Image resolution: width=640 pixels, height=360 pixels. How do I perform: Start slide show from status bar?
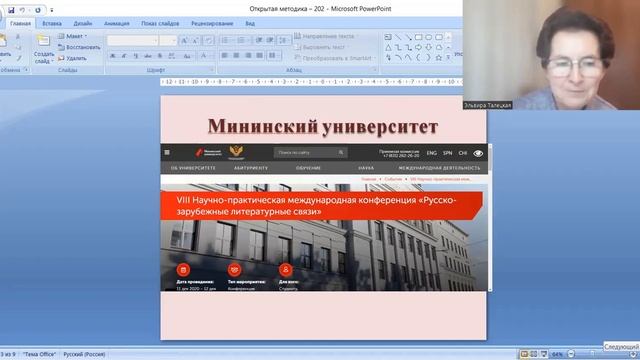544,354
